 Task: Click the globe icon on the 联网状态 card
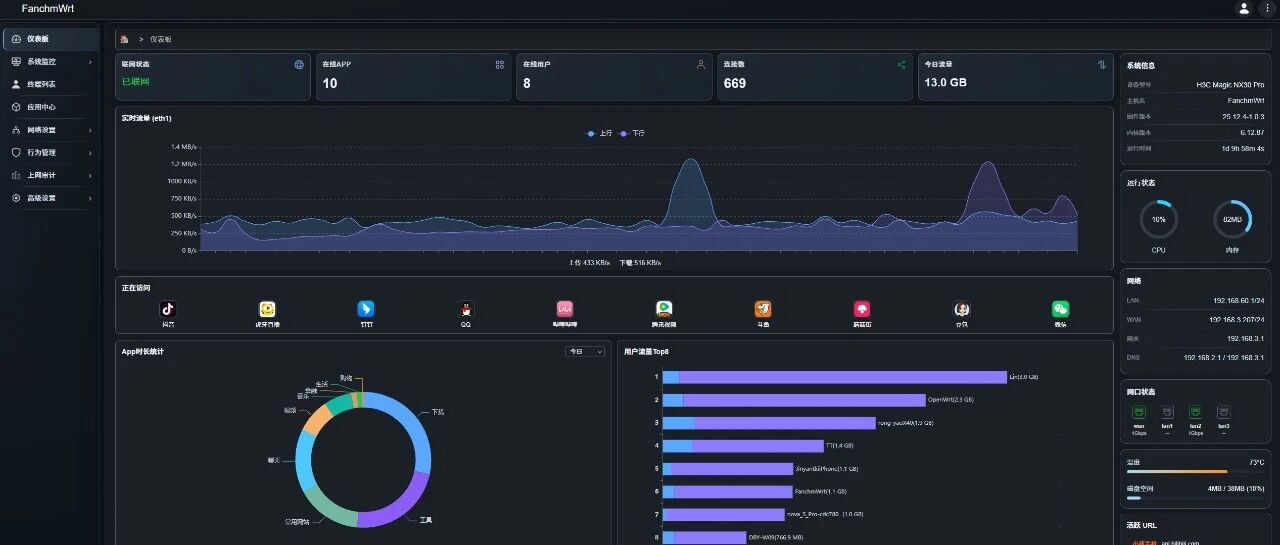click(x=299, y=64)
